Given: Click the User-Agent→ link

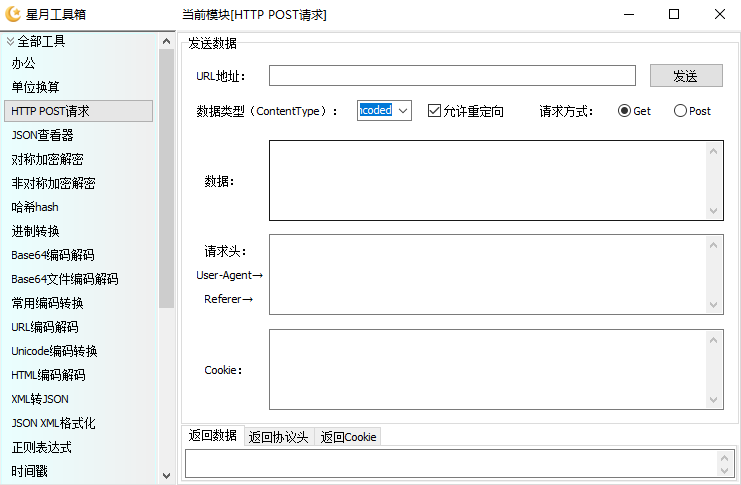Looking at the screenshot, I should pos(229,275).
